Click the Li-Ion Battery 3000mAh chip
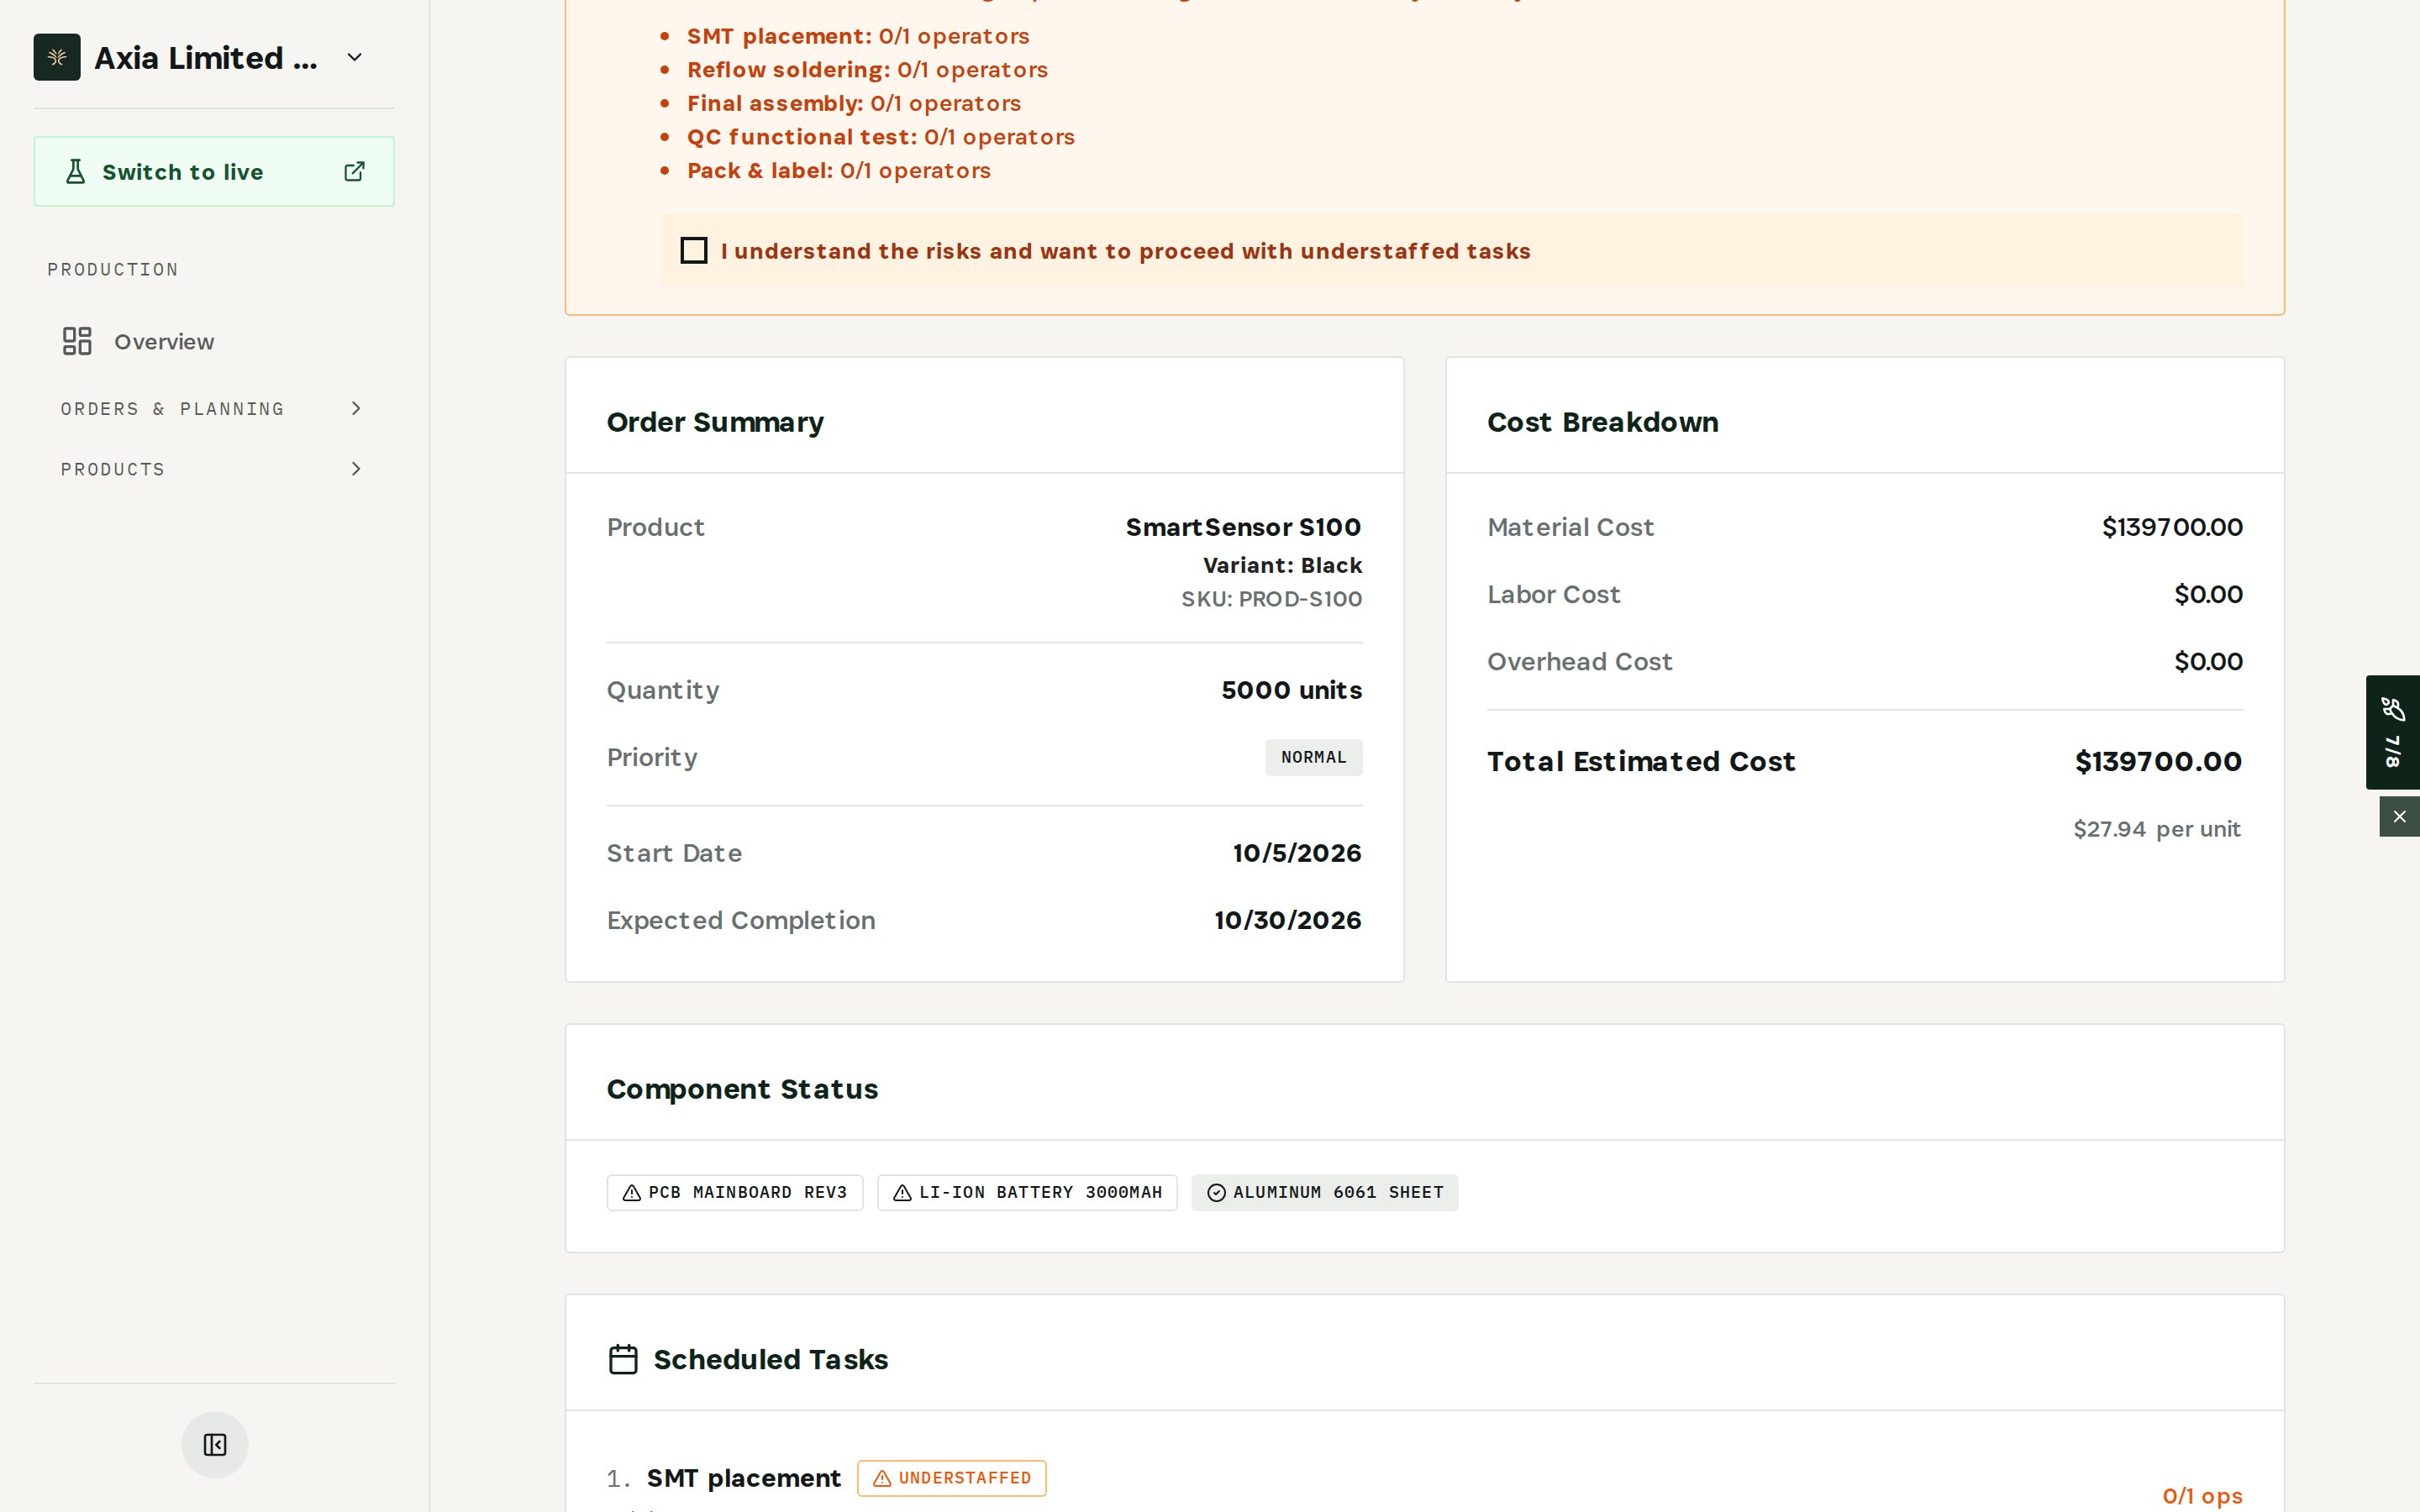Image resolution: width=2420 pixels, height=1512 pixels. (1027, 1193)
